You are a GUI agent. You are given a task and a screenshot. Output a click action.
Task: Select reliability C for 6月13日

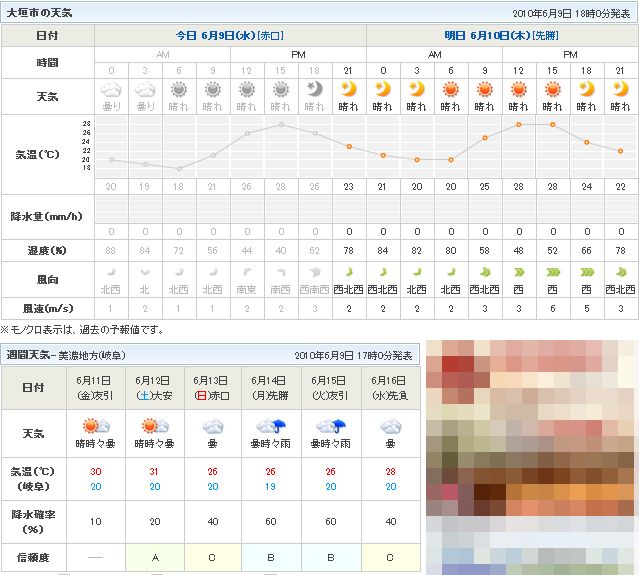click(212, 558)
